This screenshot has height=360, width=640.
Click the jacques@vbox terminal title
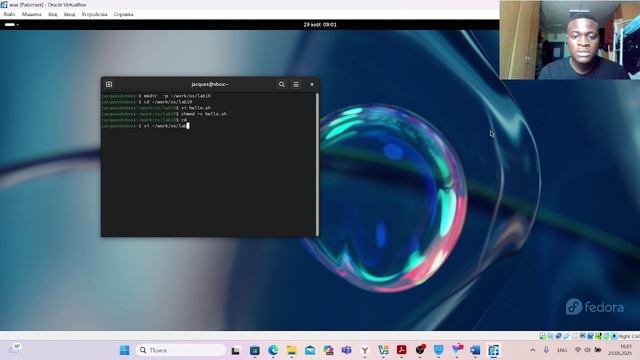coord(210,84)
